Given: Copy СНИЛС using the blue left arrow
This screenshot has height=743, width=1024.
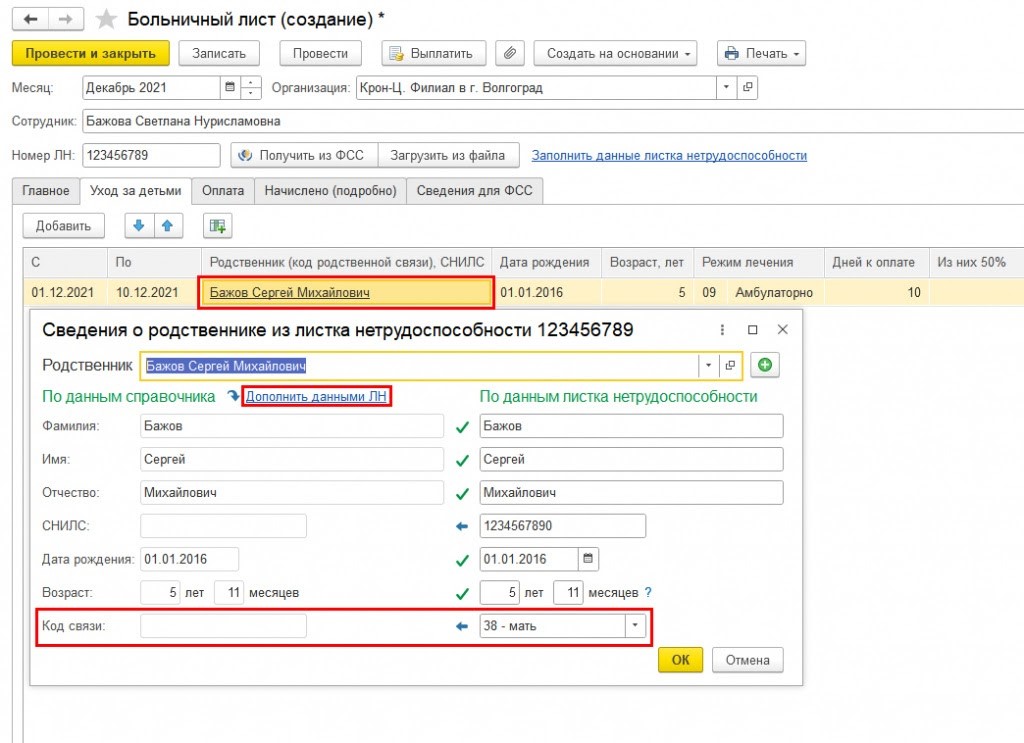Looking at the screenshot, I should tap(461, 526).
